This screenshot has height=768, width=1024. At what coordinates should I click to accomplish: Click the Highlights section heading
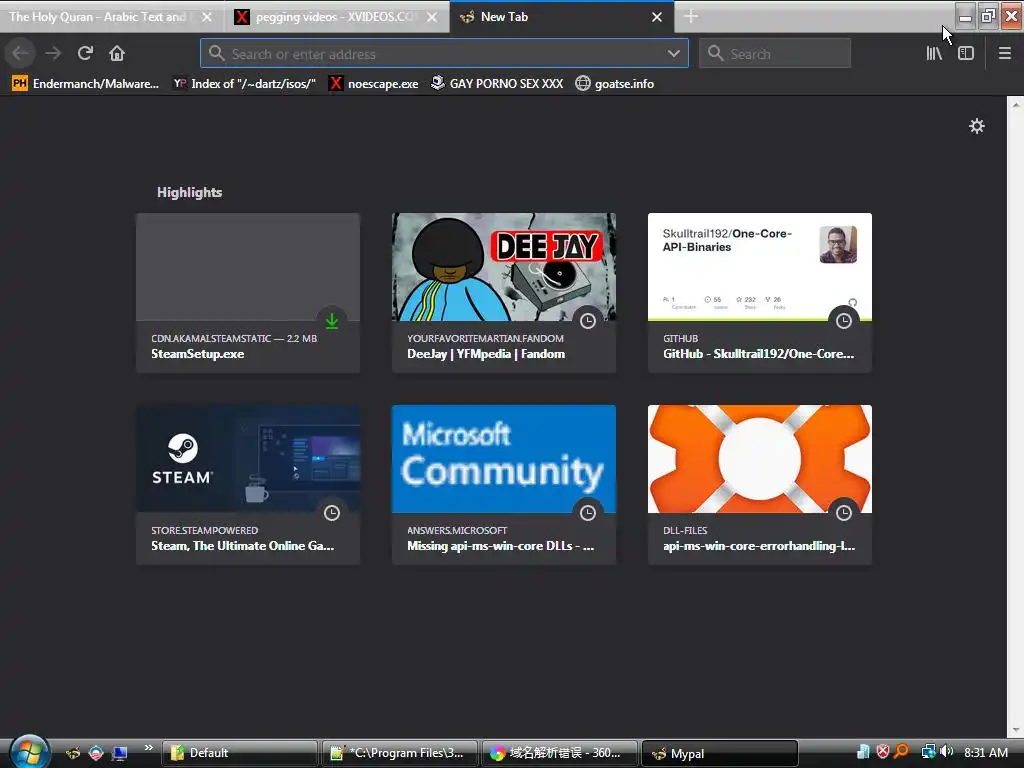click(189, 192)
